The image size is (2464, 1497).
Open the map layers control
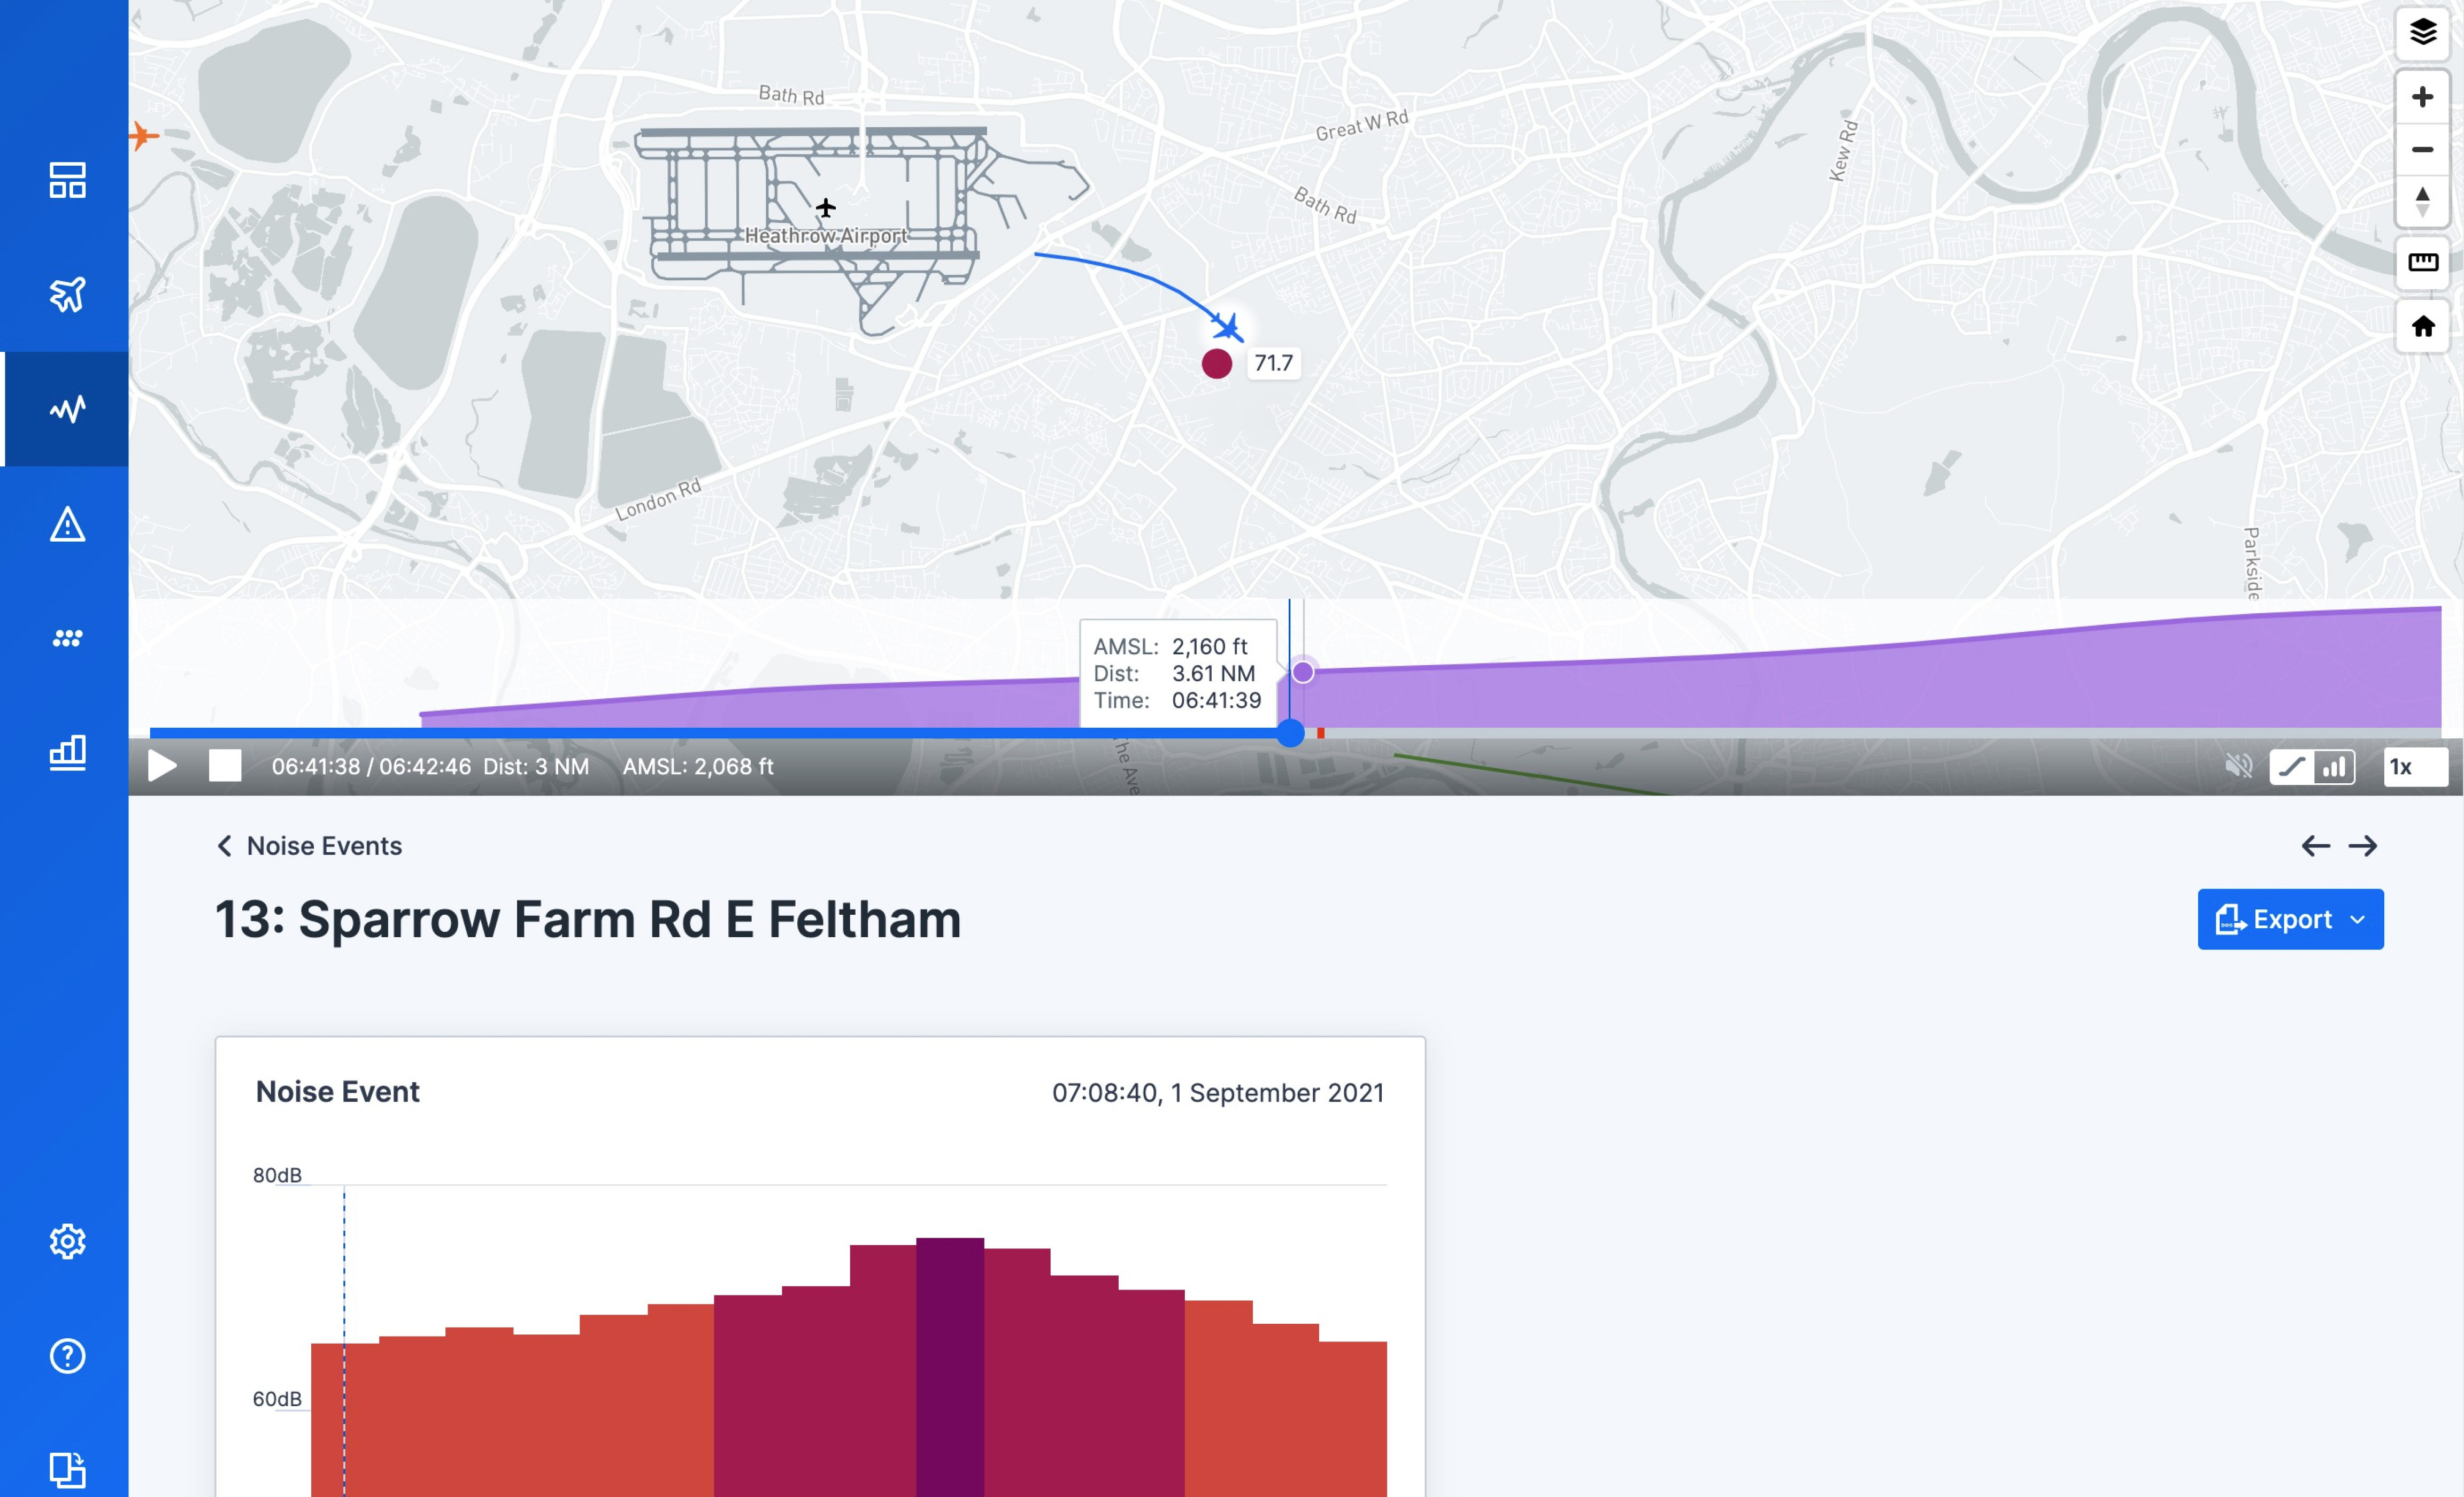(2421, 32)
